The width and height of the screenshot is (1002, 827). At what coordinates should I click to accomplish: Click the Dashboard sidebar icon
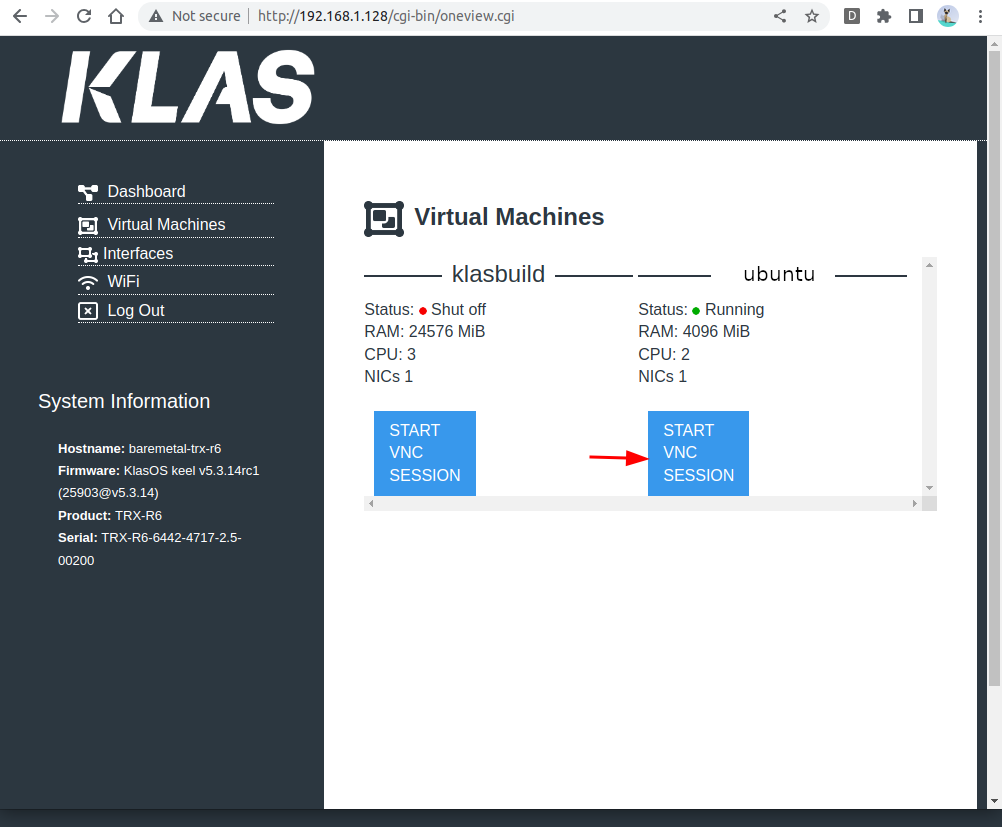pyautogui.click(x=88, y=192)
